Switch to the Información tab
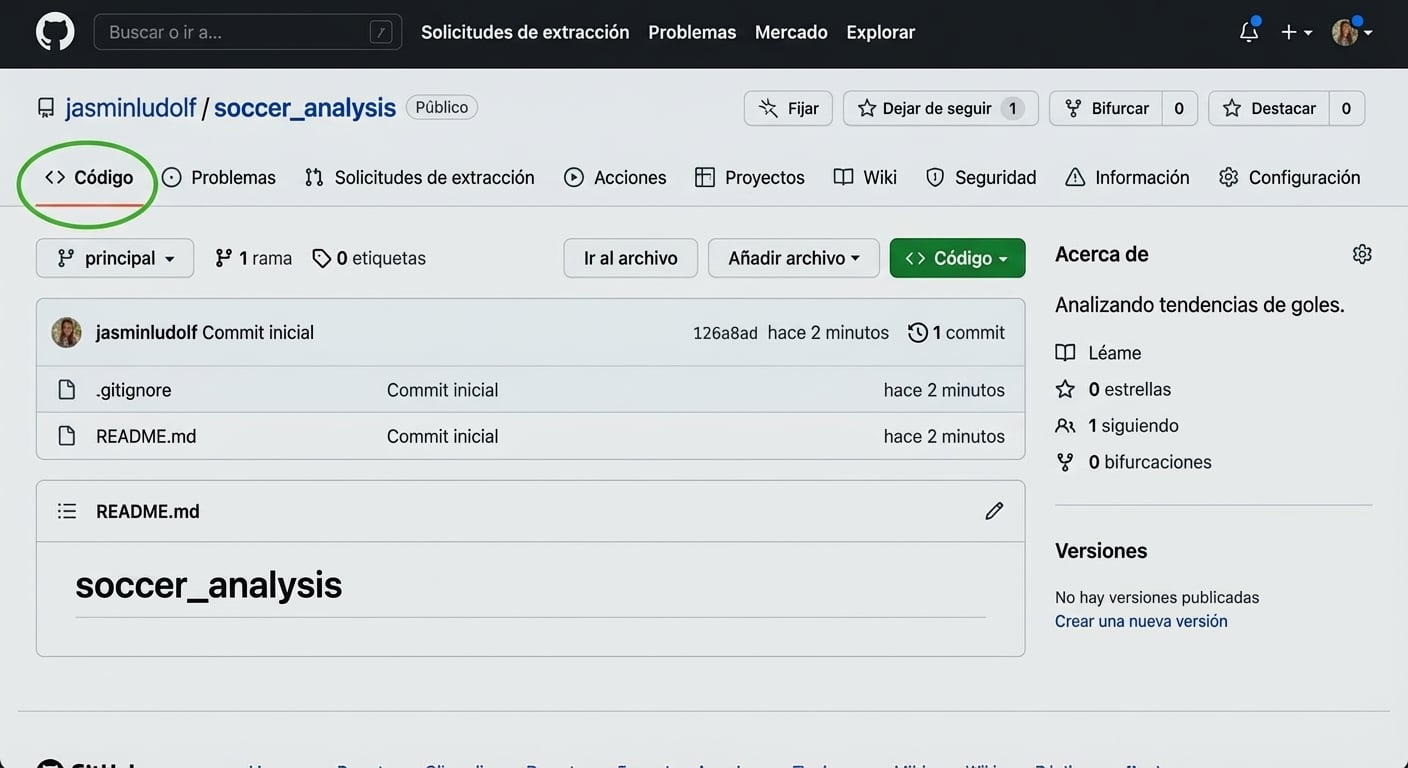Viewport: 1408px width, 768px height. (x=1127, y=177)
